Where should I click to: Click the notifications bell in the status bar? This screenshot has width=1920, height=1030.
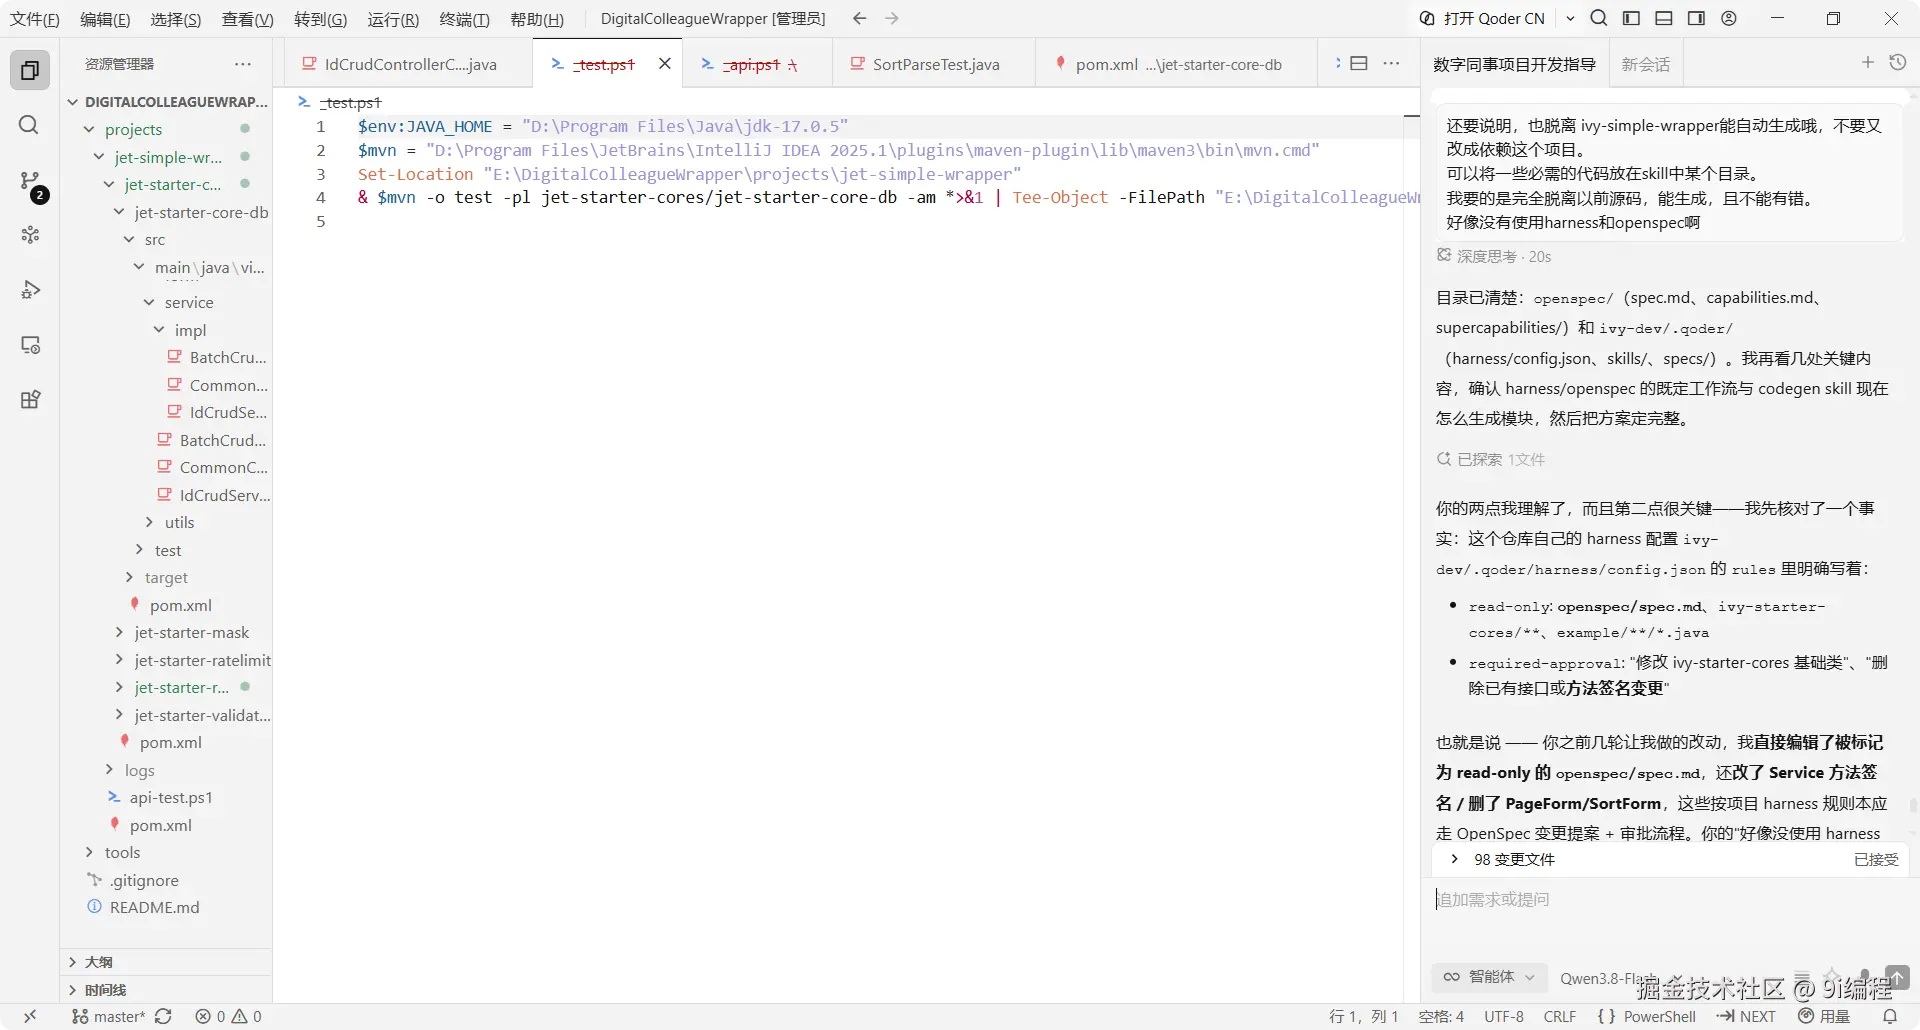pos(1890,1016)
